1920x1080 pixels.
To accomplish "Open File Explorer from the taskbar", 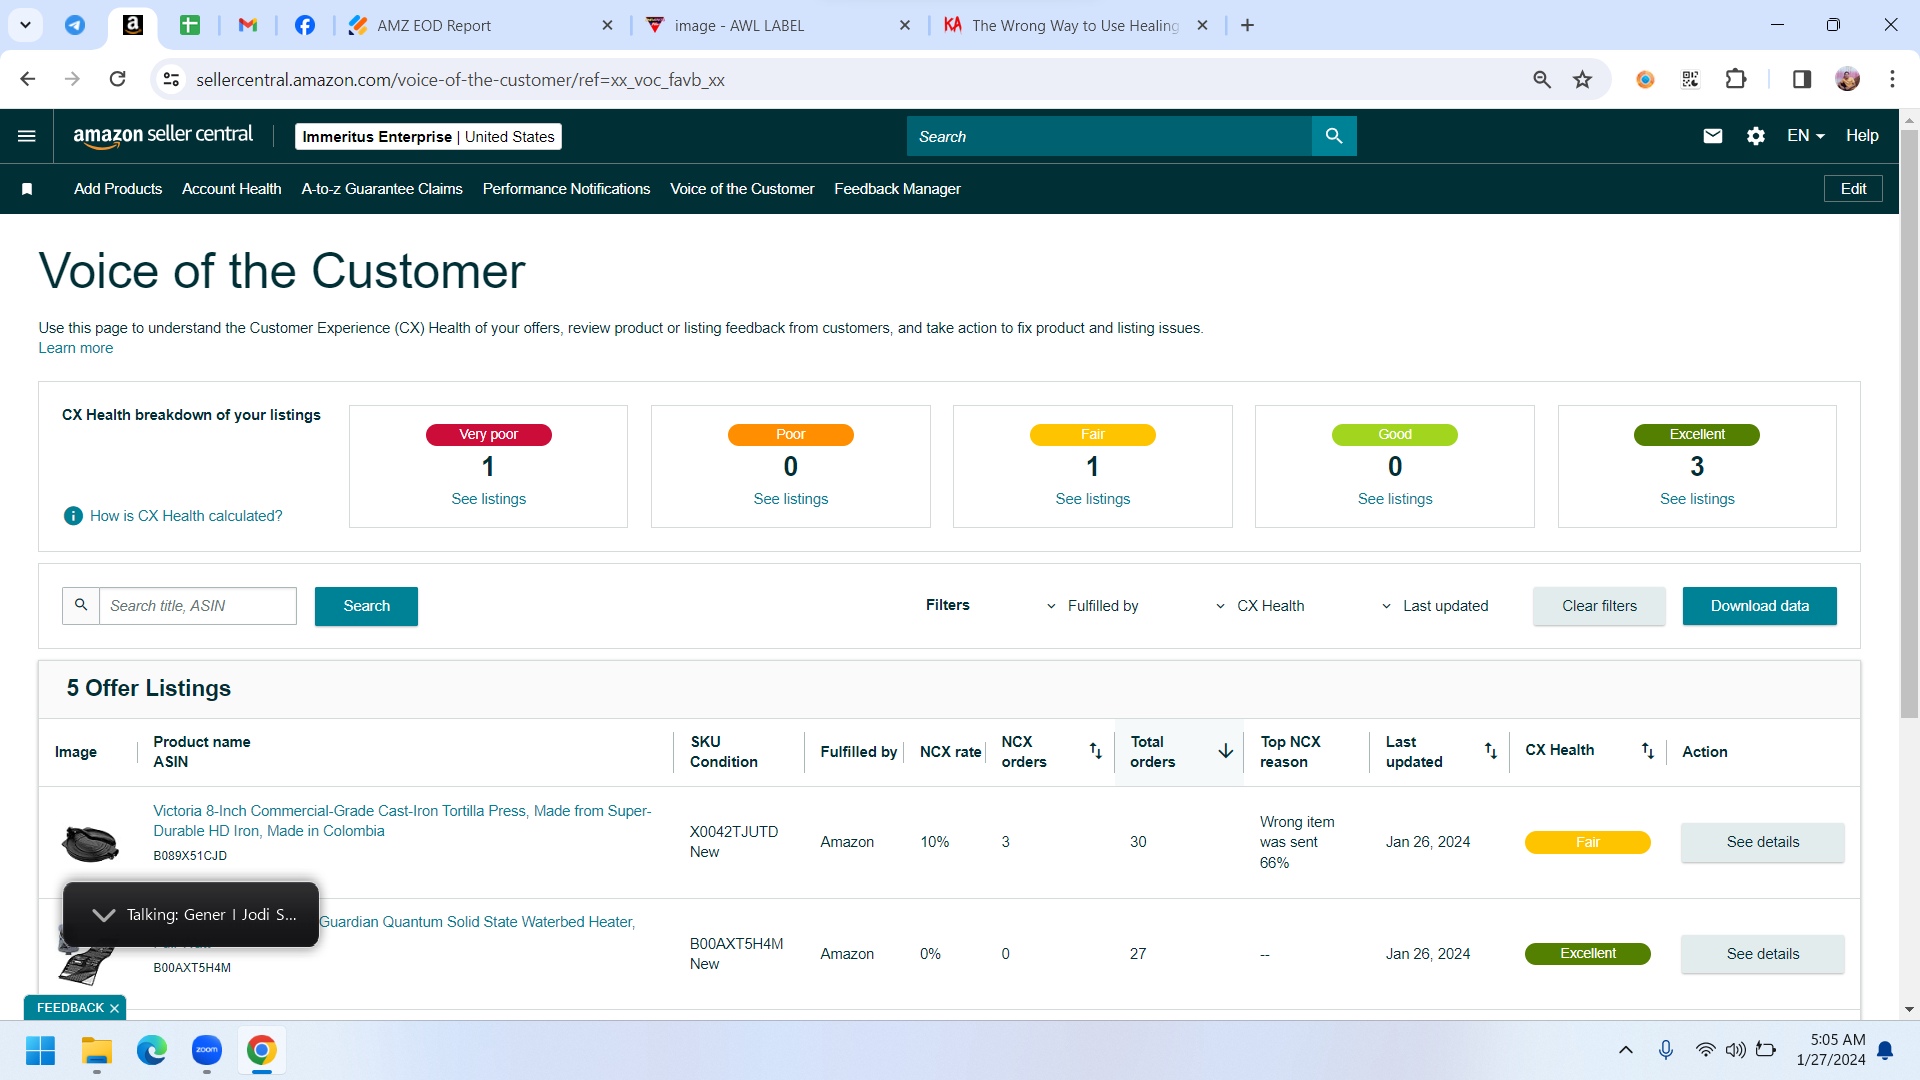I will [97, 1050].
